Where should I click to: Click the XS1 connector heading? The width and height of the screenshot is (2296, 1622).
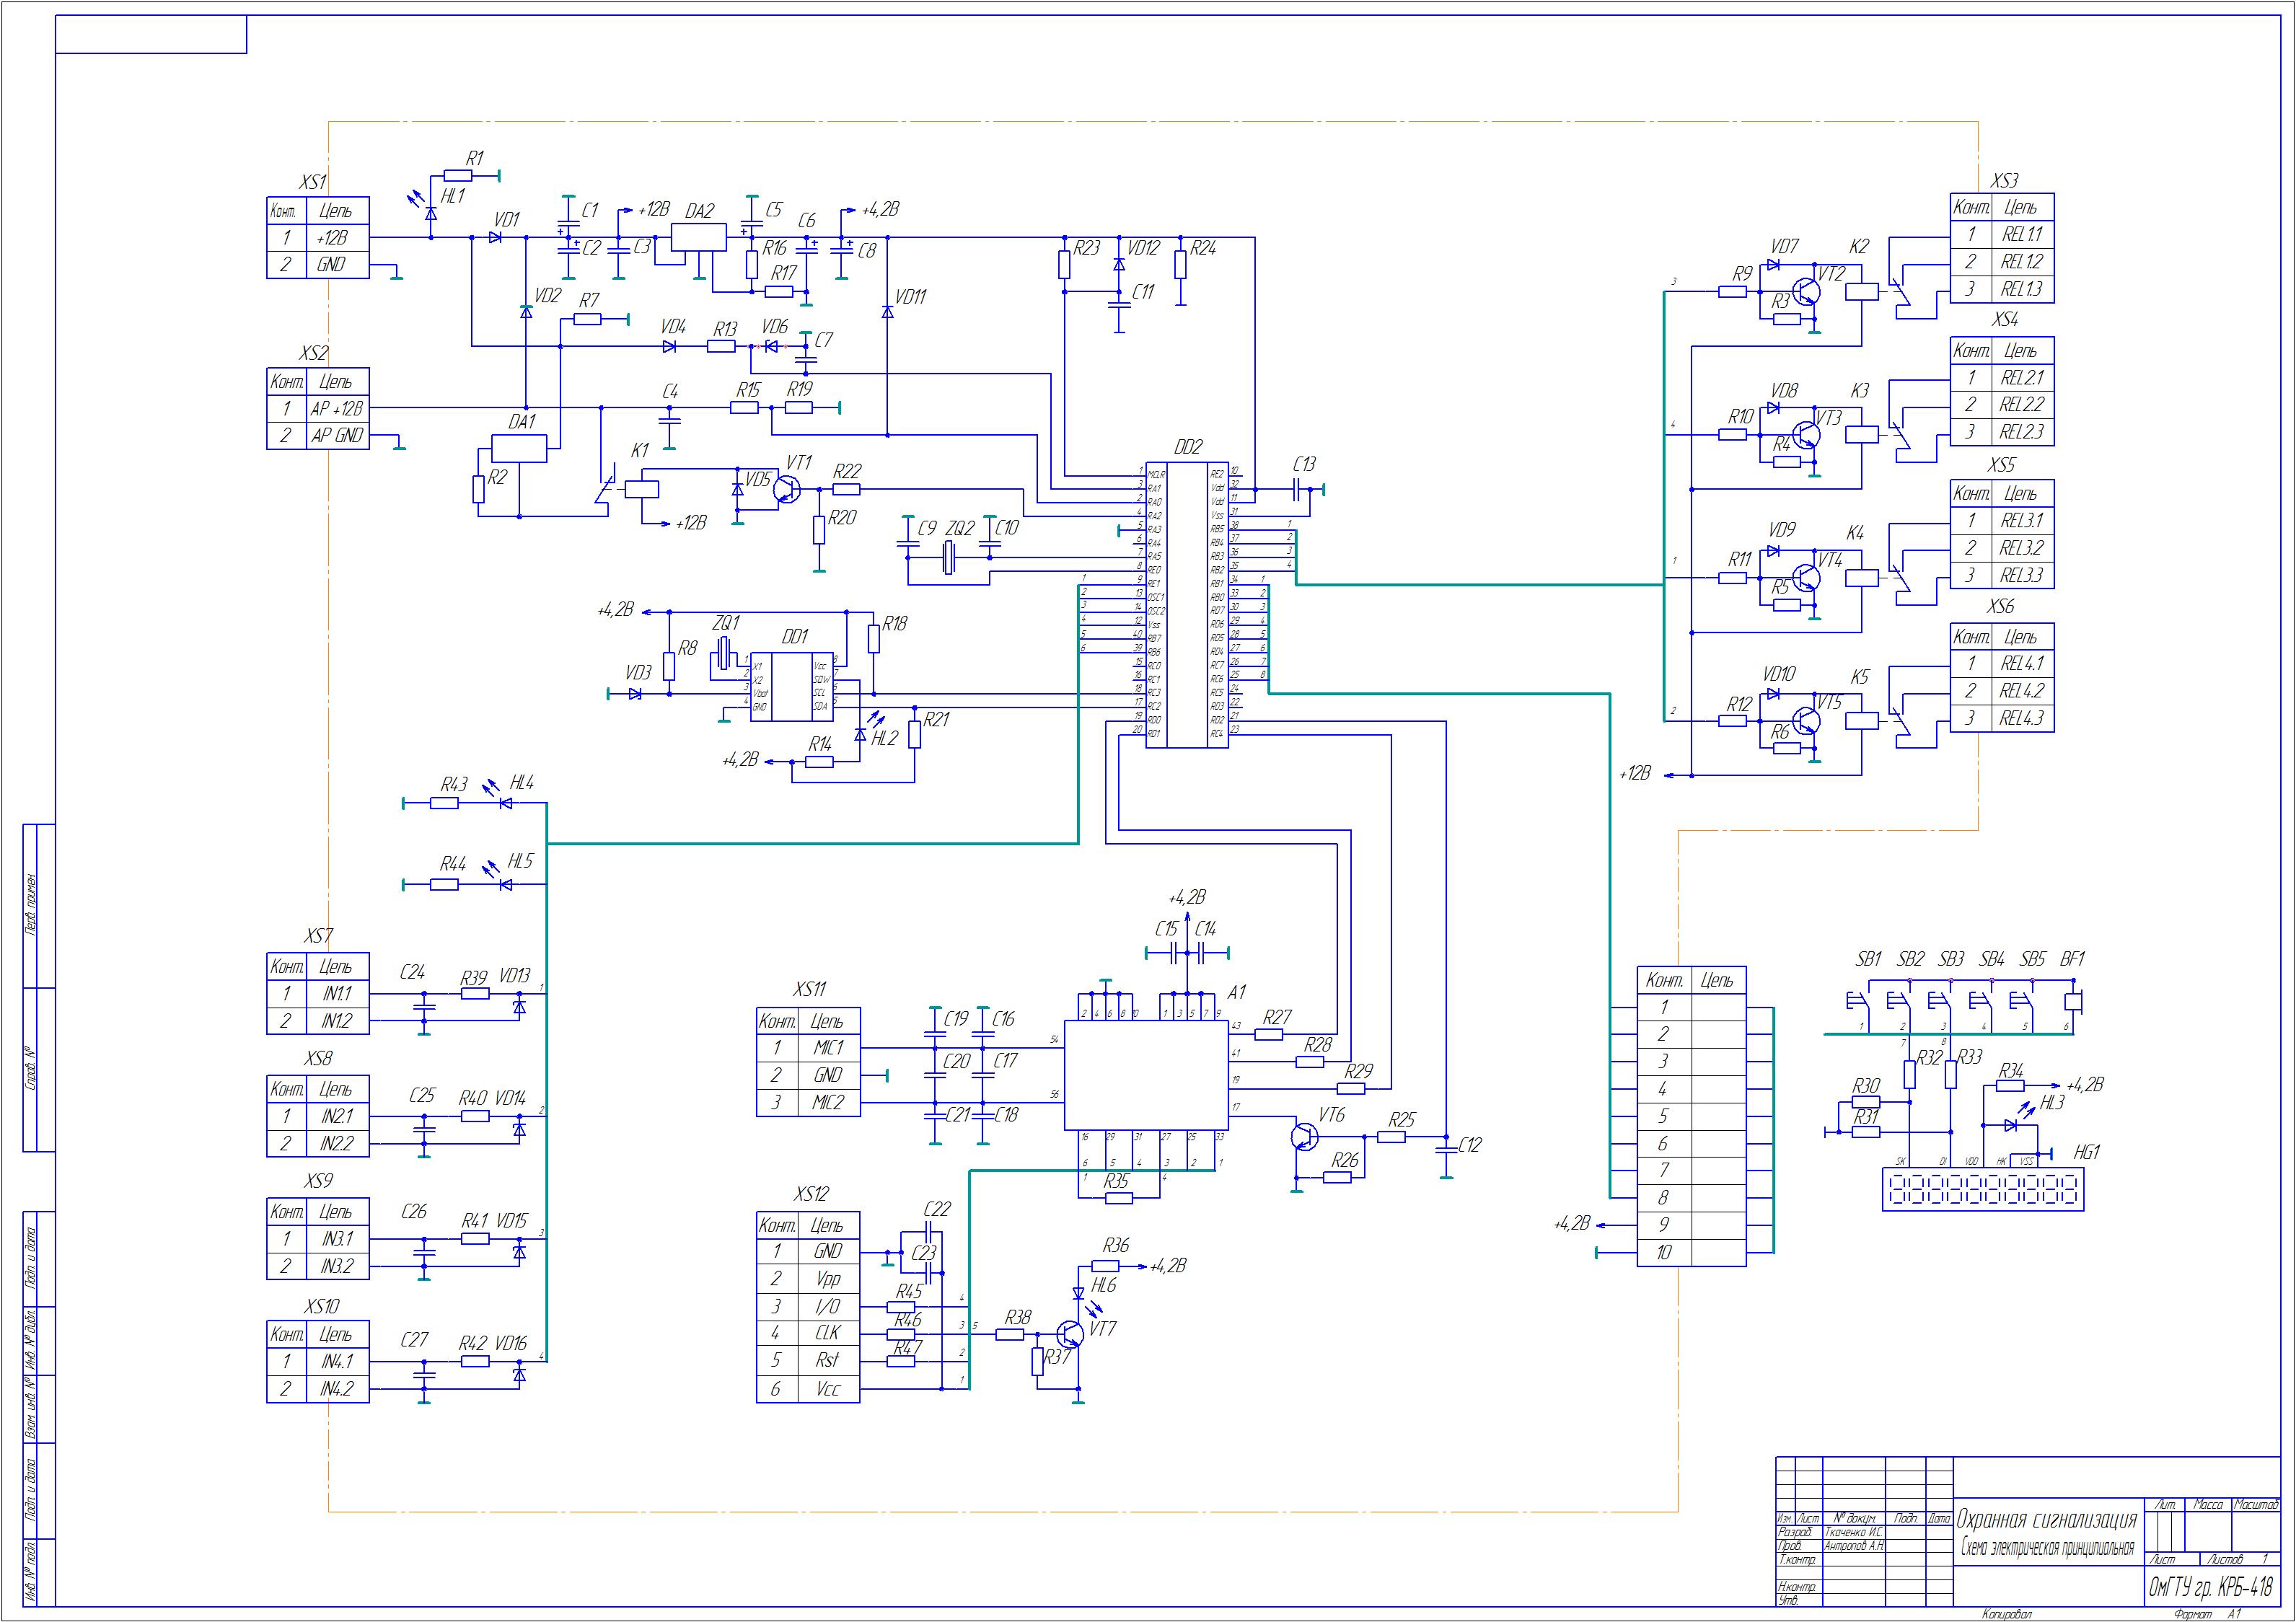click(x=313, y=182)
